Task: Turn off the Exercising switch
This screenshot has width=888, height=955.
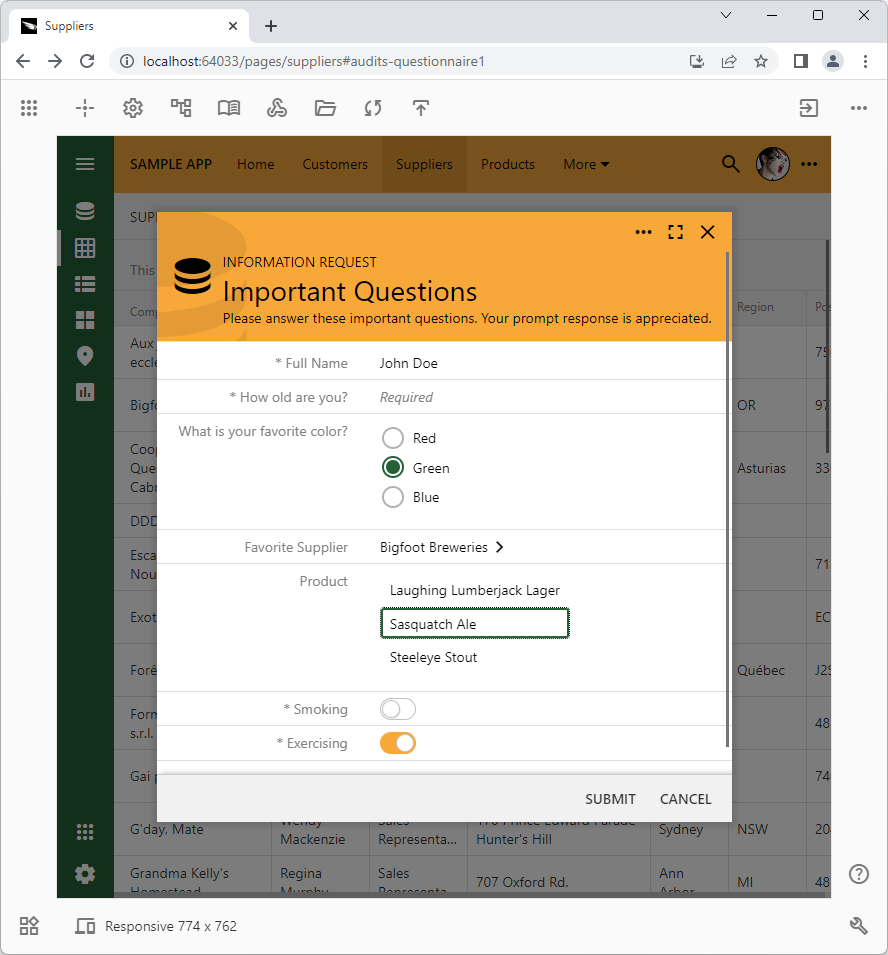Action: pos(397,743)
